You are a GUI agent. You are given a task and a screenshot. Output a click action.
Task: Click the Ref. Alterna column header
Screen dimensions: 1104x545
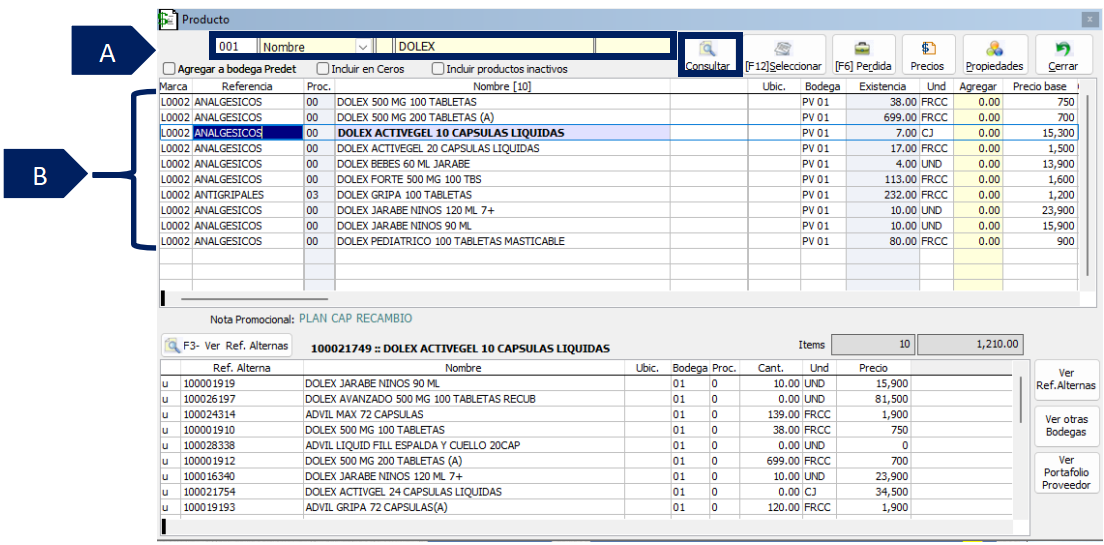[242, 368]
